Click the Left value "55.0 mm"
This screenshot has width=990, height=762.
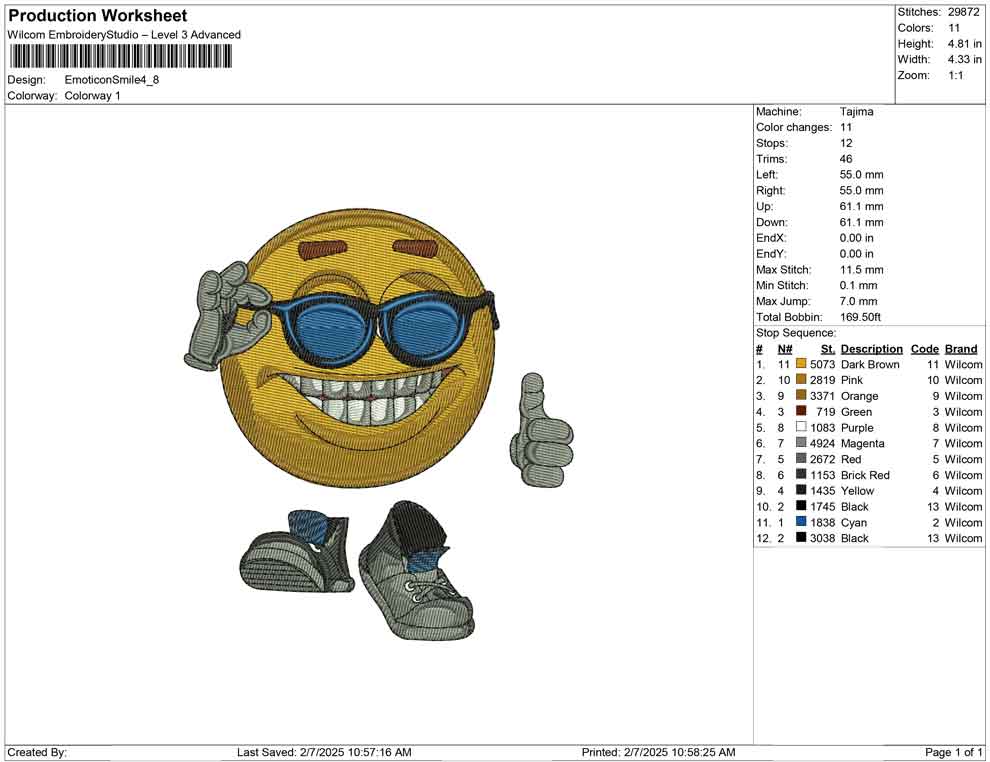click(862, 175)
